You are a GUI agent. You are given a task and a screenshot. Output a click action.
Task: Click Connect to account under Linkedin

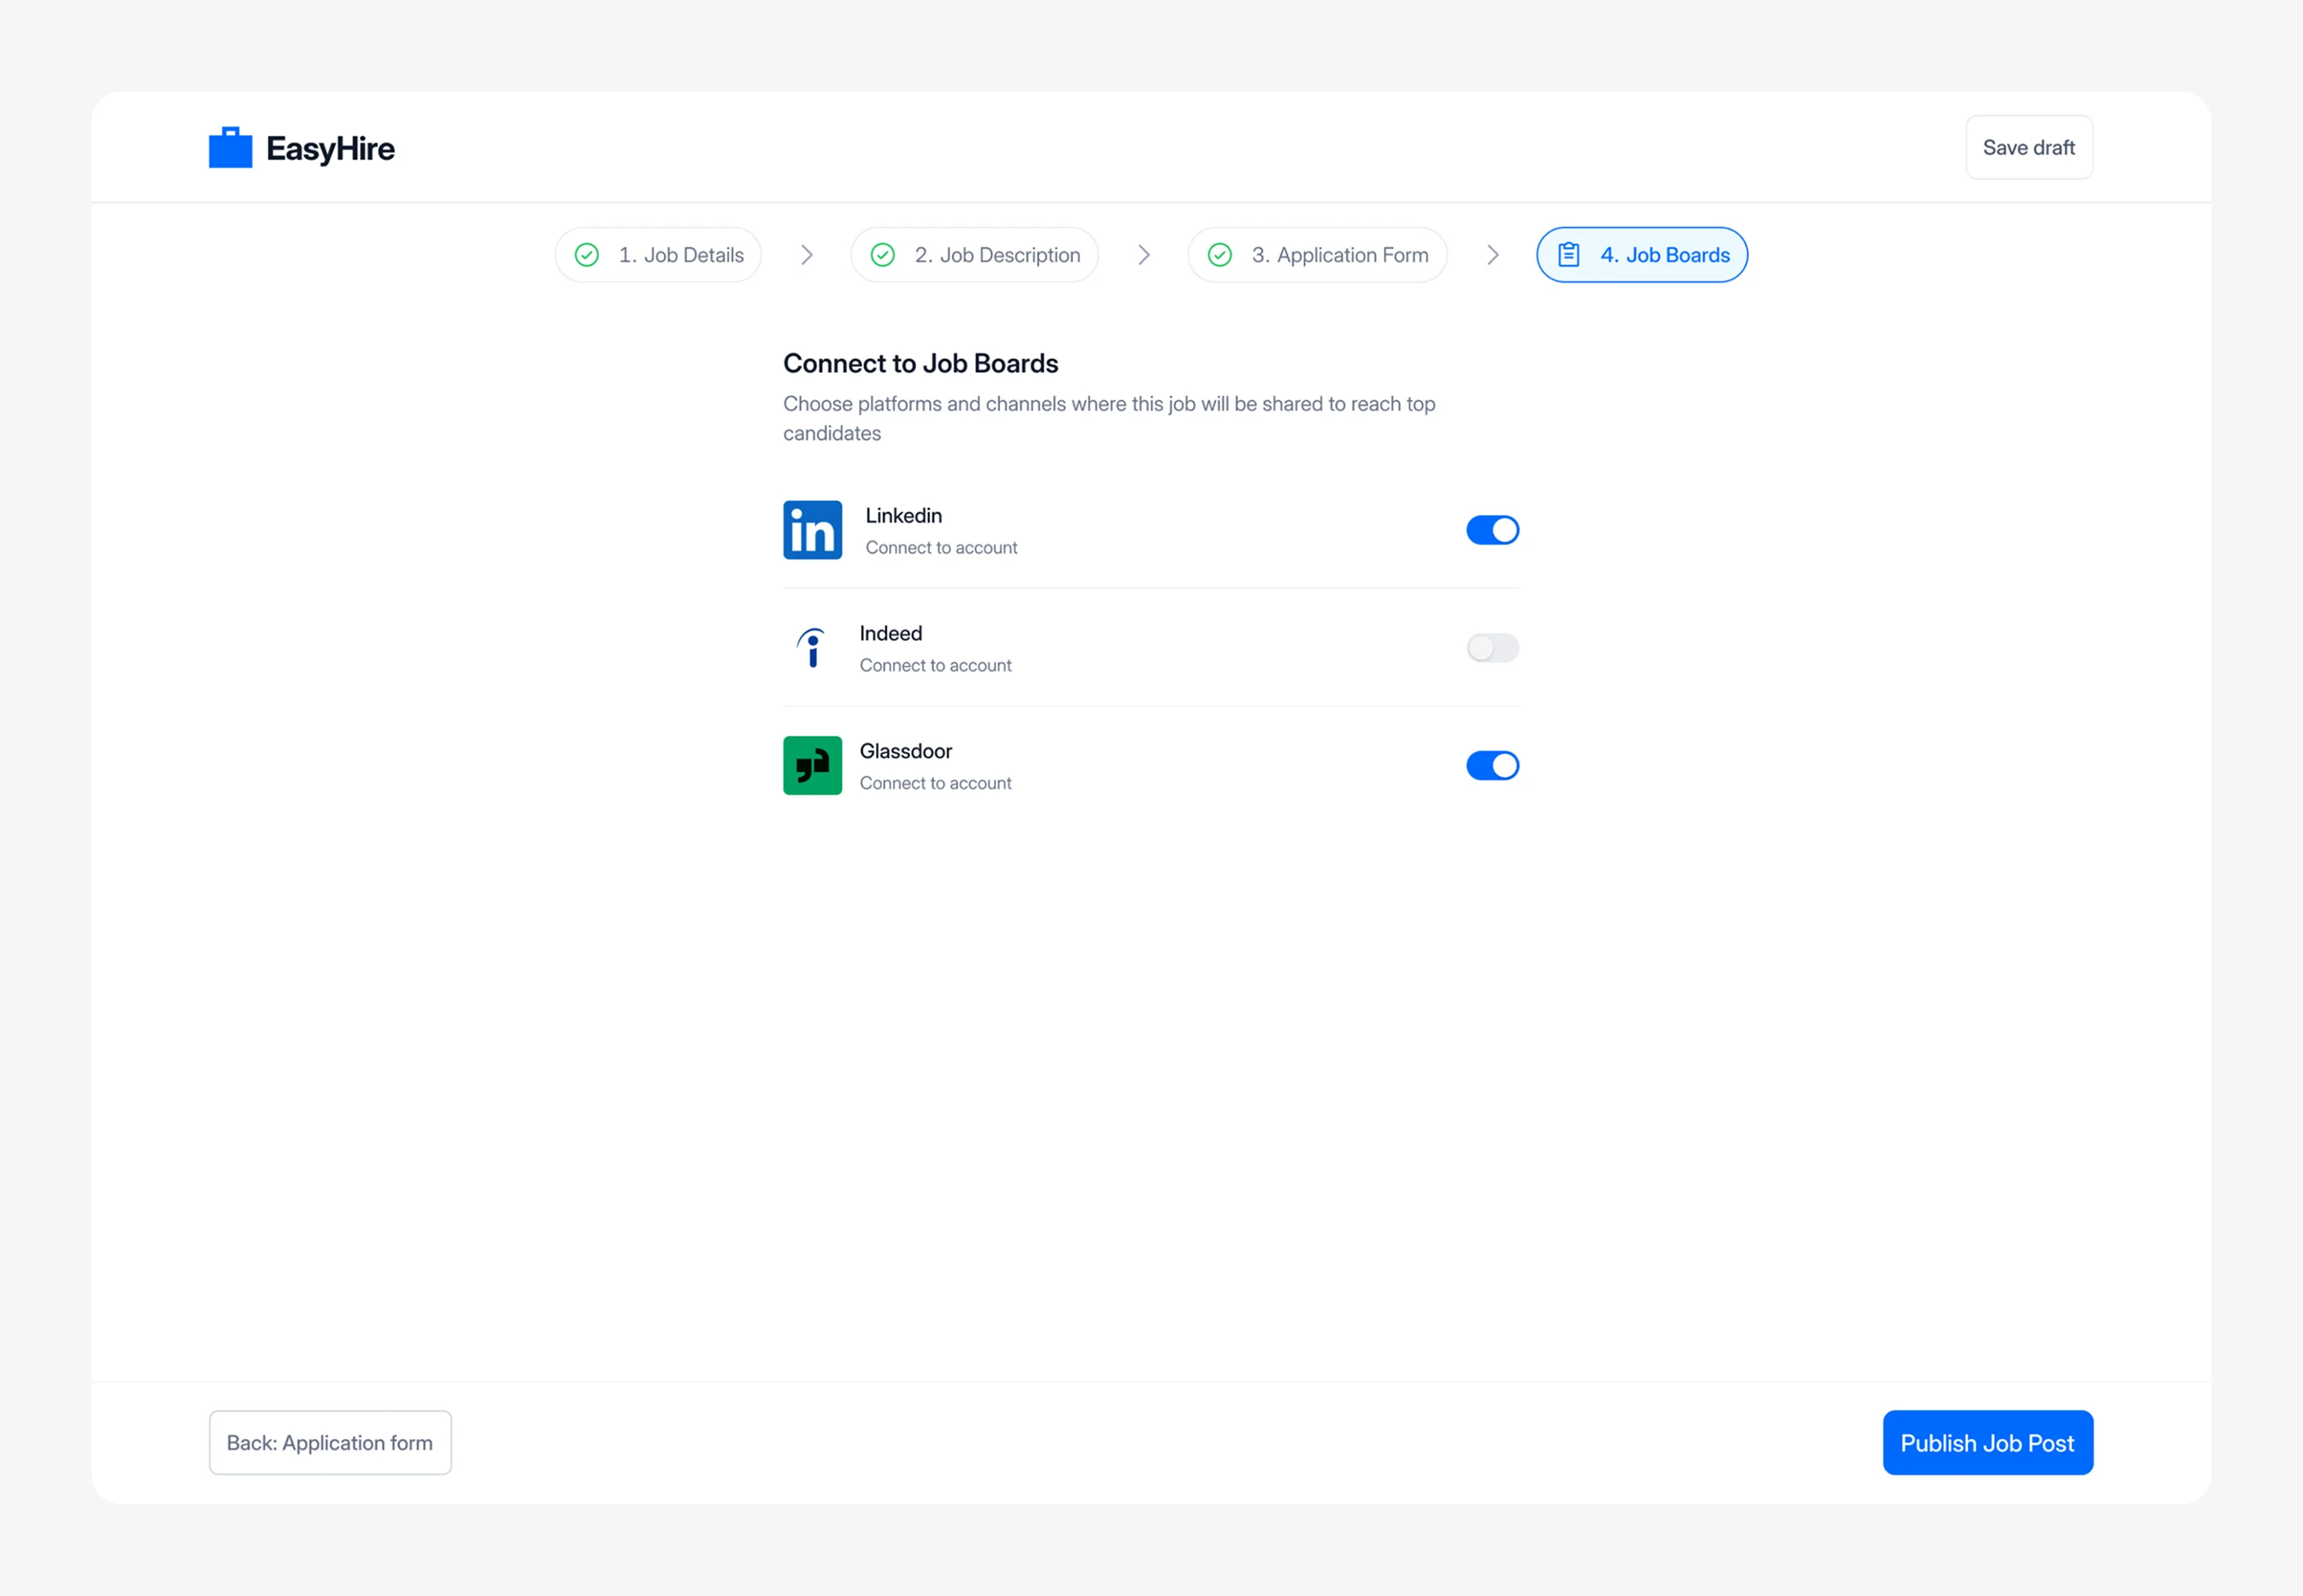pyautogui.click(x=941, y=548)
